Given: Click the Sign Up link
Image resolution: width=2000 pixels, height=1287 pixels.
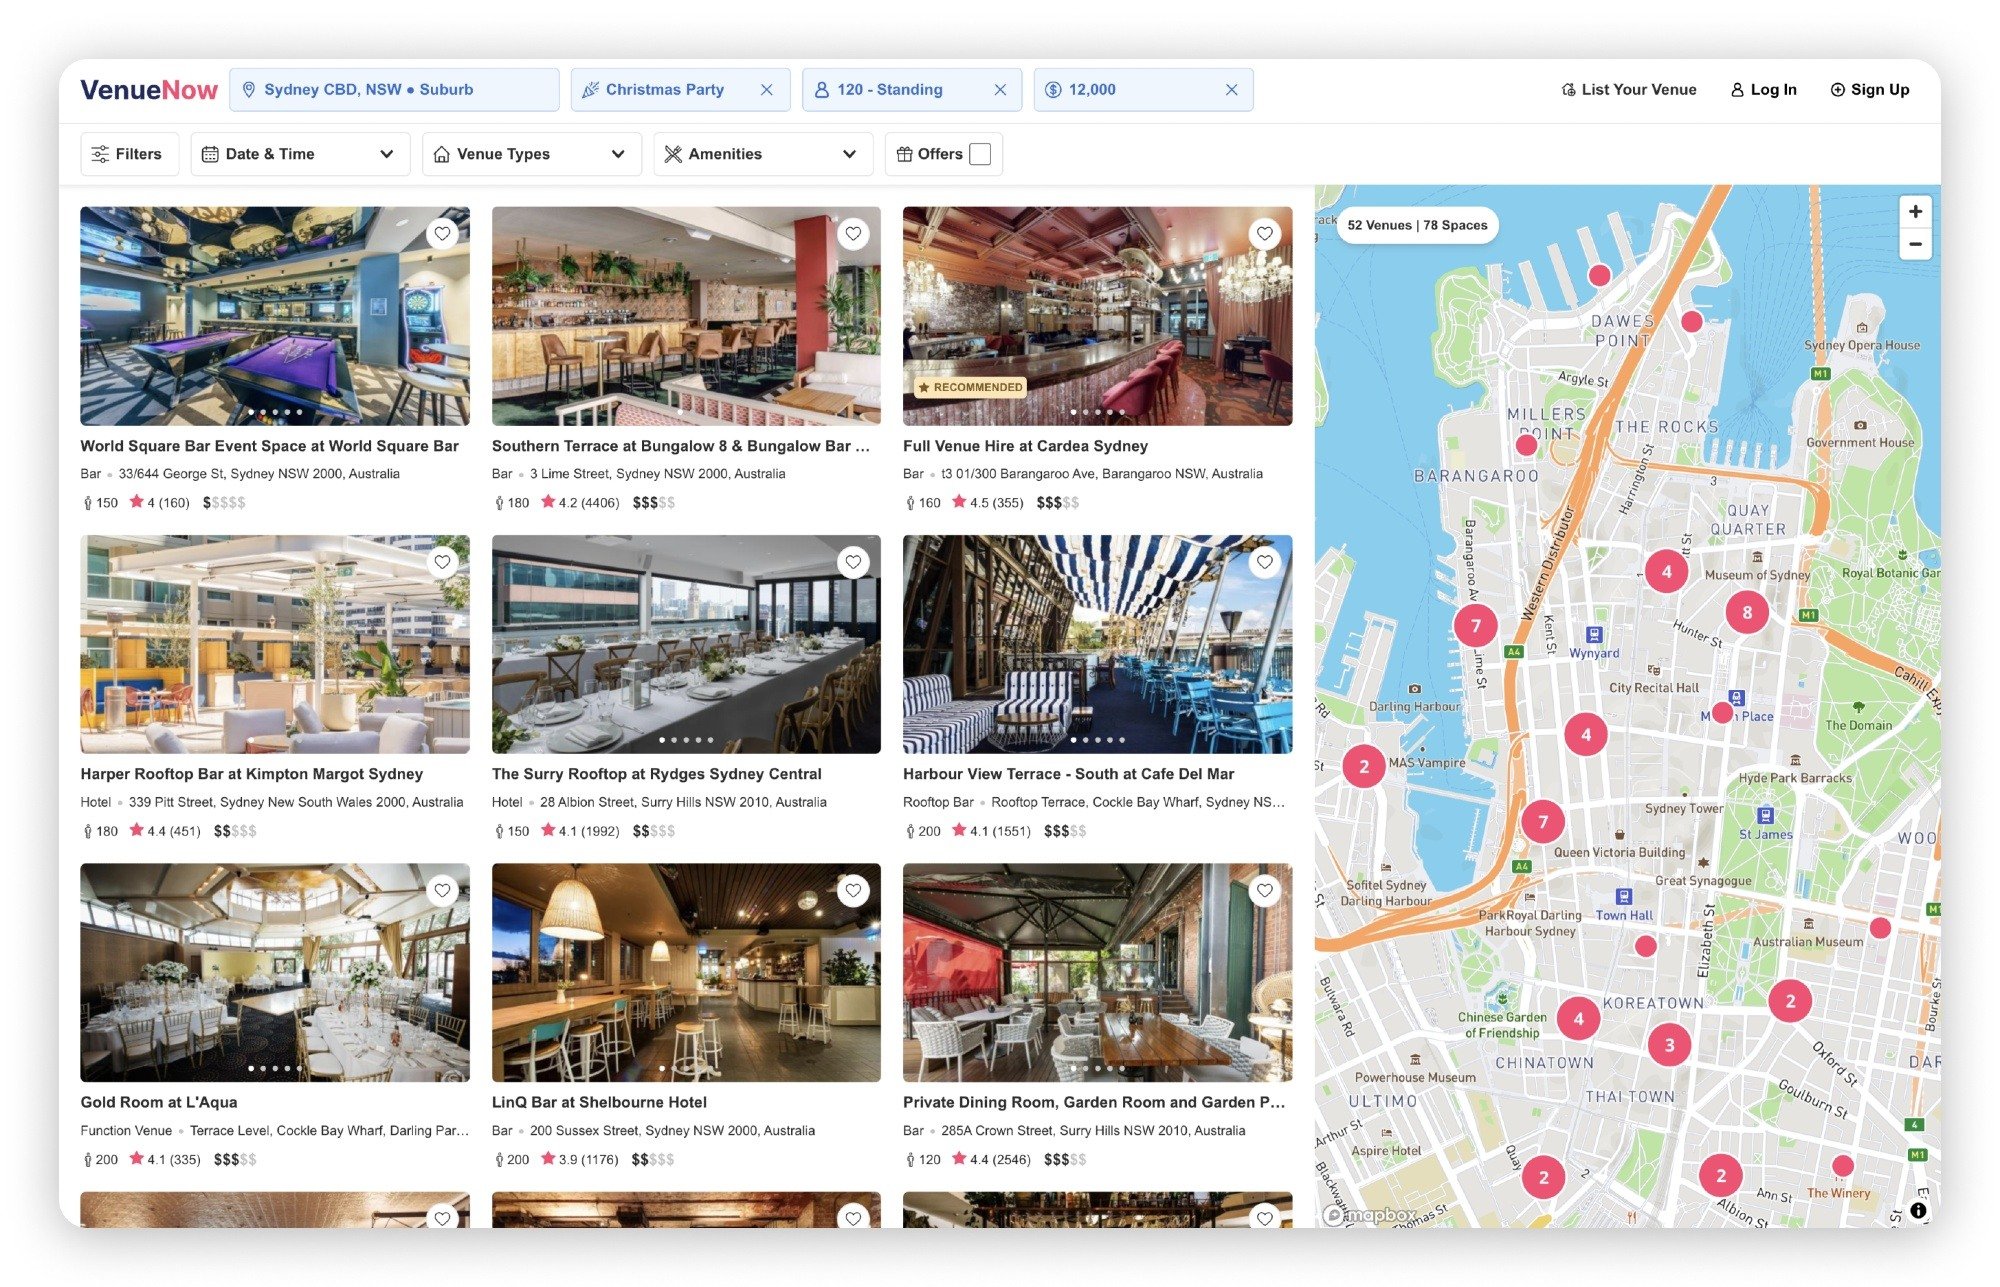Looking at the screenshot, I should pyautogui.click(x=1870, y=90).
